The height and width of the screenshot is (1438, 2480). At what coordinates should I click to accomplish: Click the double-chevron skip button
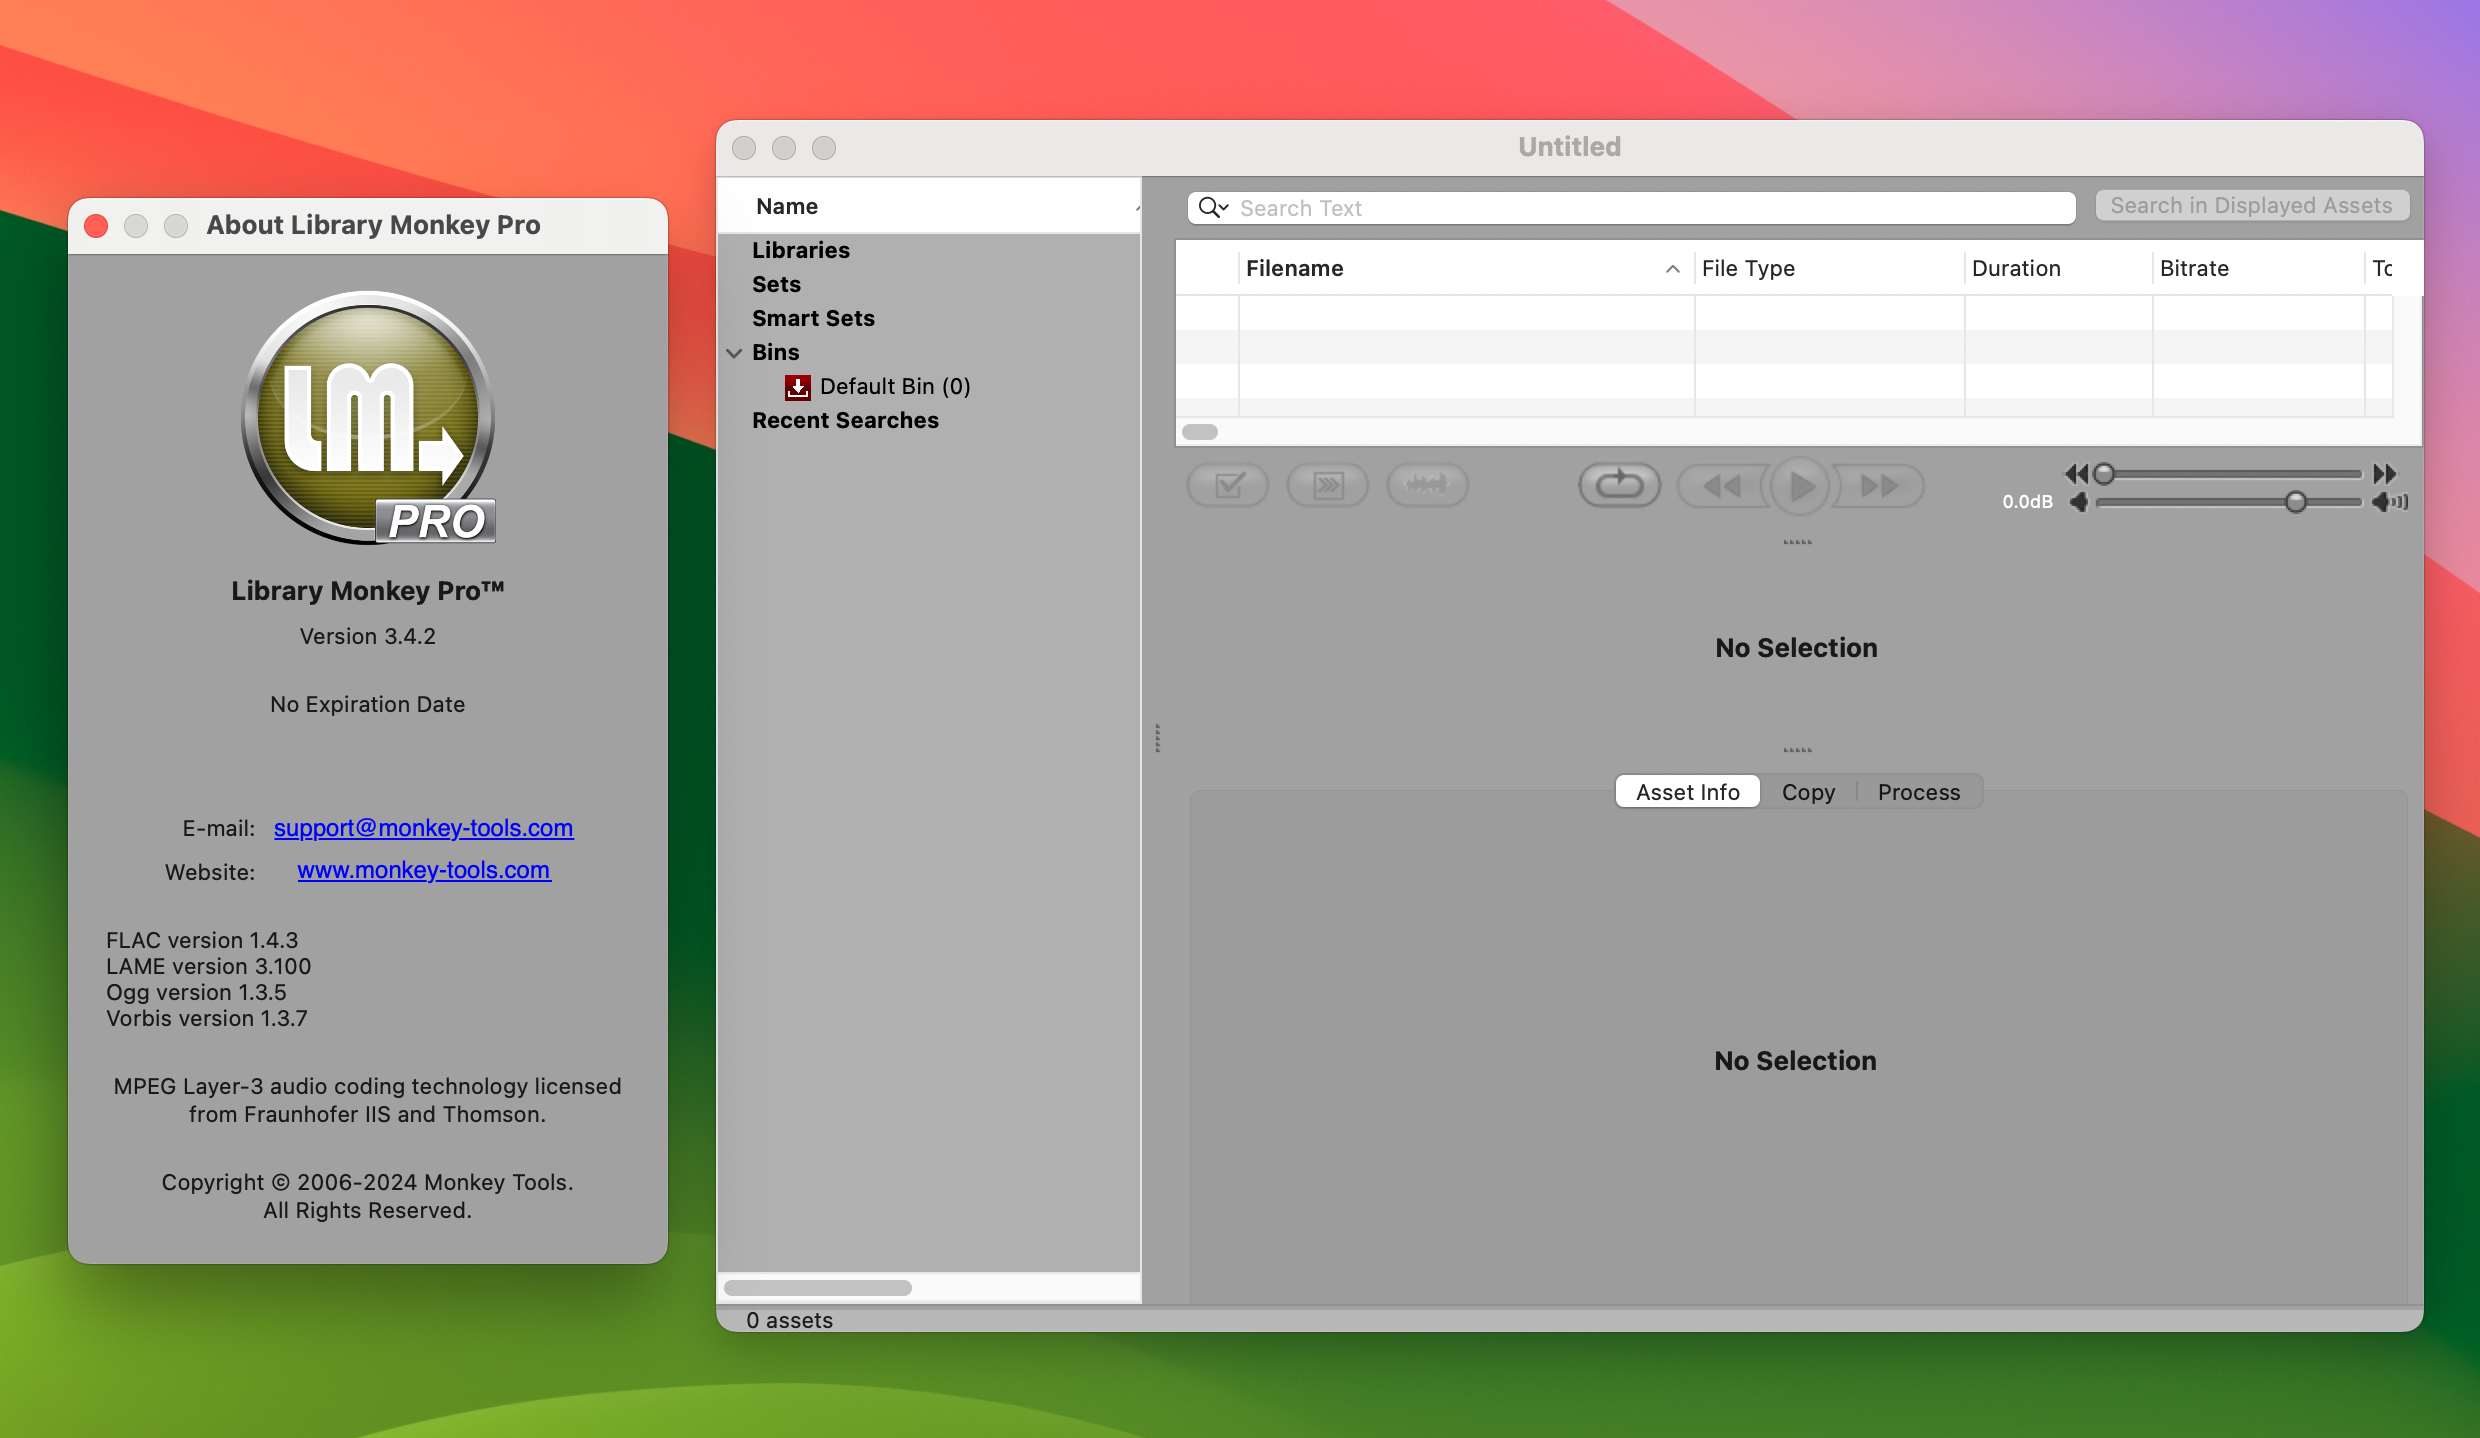click(x=1327, y=485)
